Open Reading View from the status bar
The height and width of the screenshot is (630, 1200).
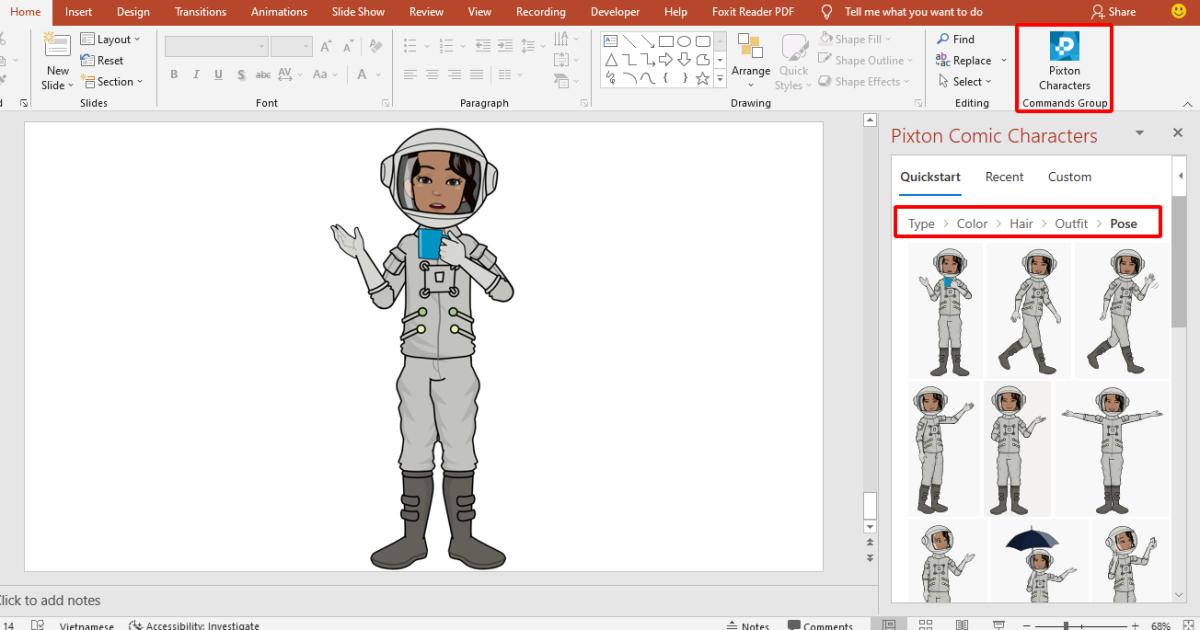[x=961, y=622]
